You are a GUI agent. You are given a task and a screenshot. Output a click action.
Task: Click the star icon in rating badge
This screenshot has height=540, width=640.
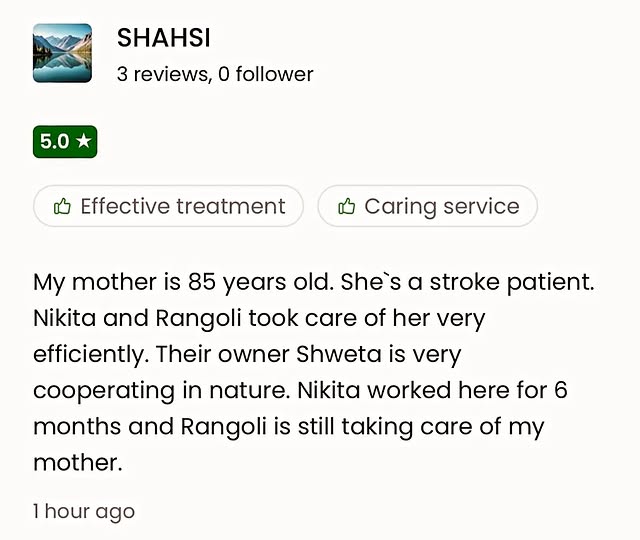(83, 141)
